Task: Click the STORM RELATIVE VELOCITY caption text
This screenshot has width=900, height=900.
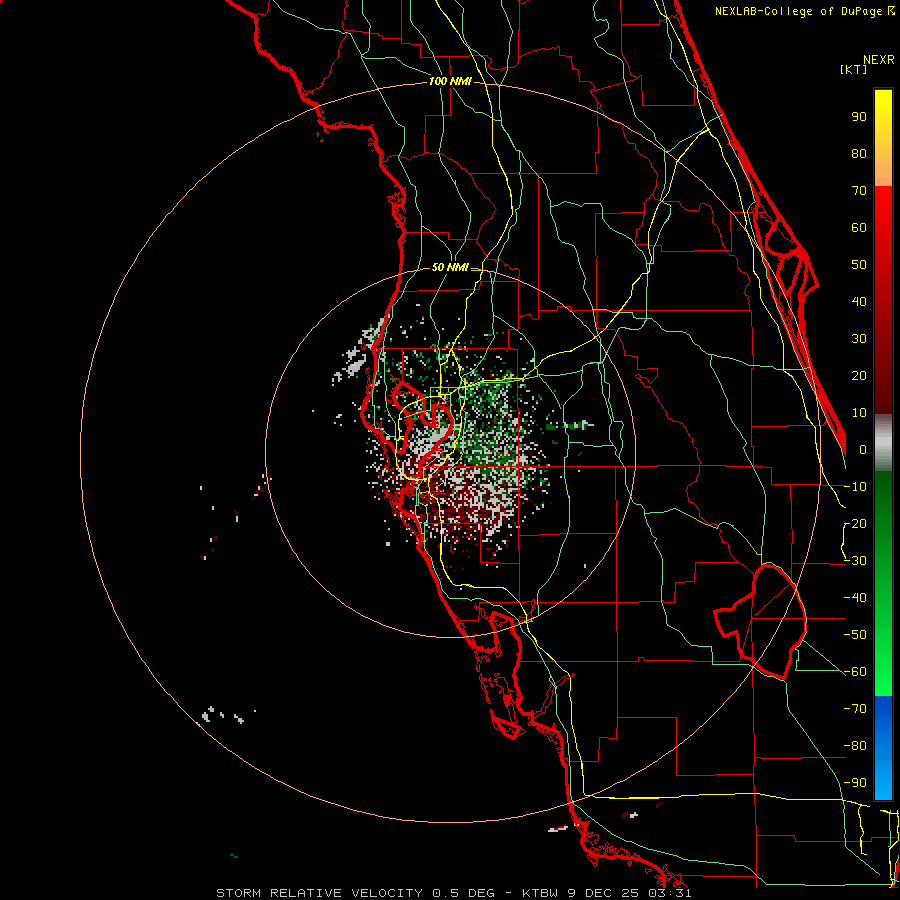Action: 319,893
